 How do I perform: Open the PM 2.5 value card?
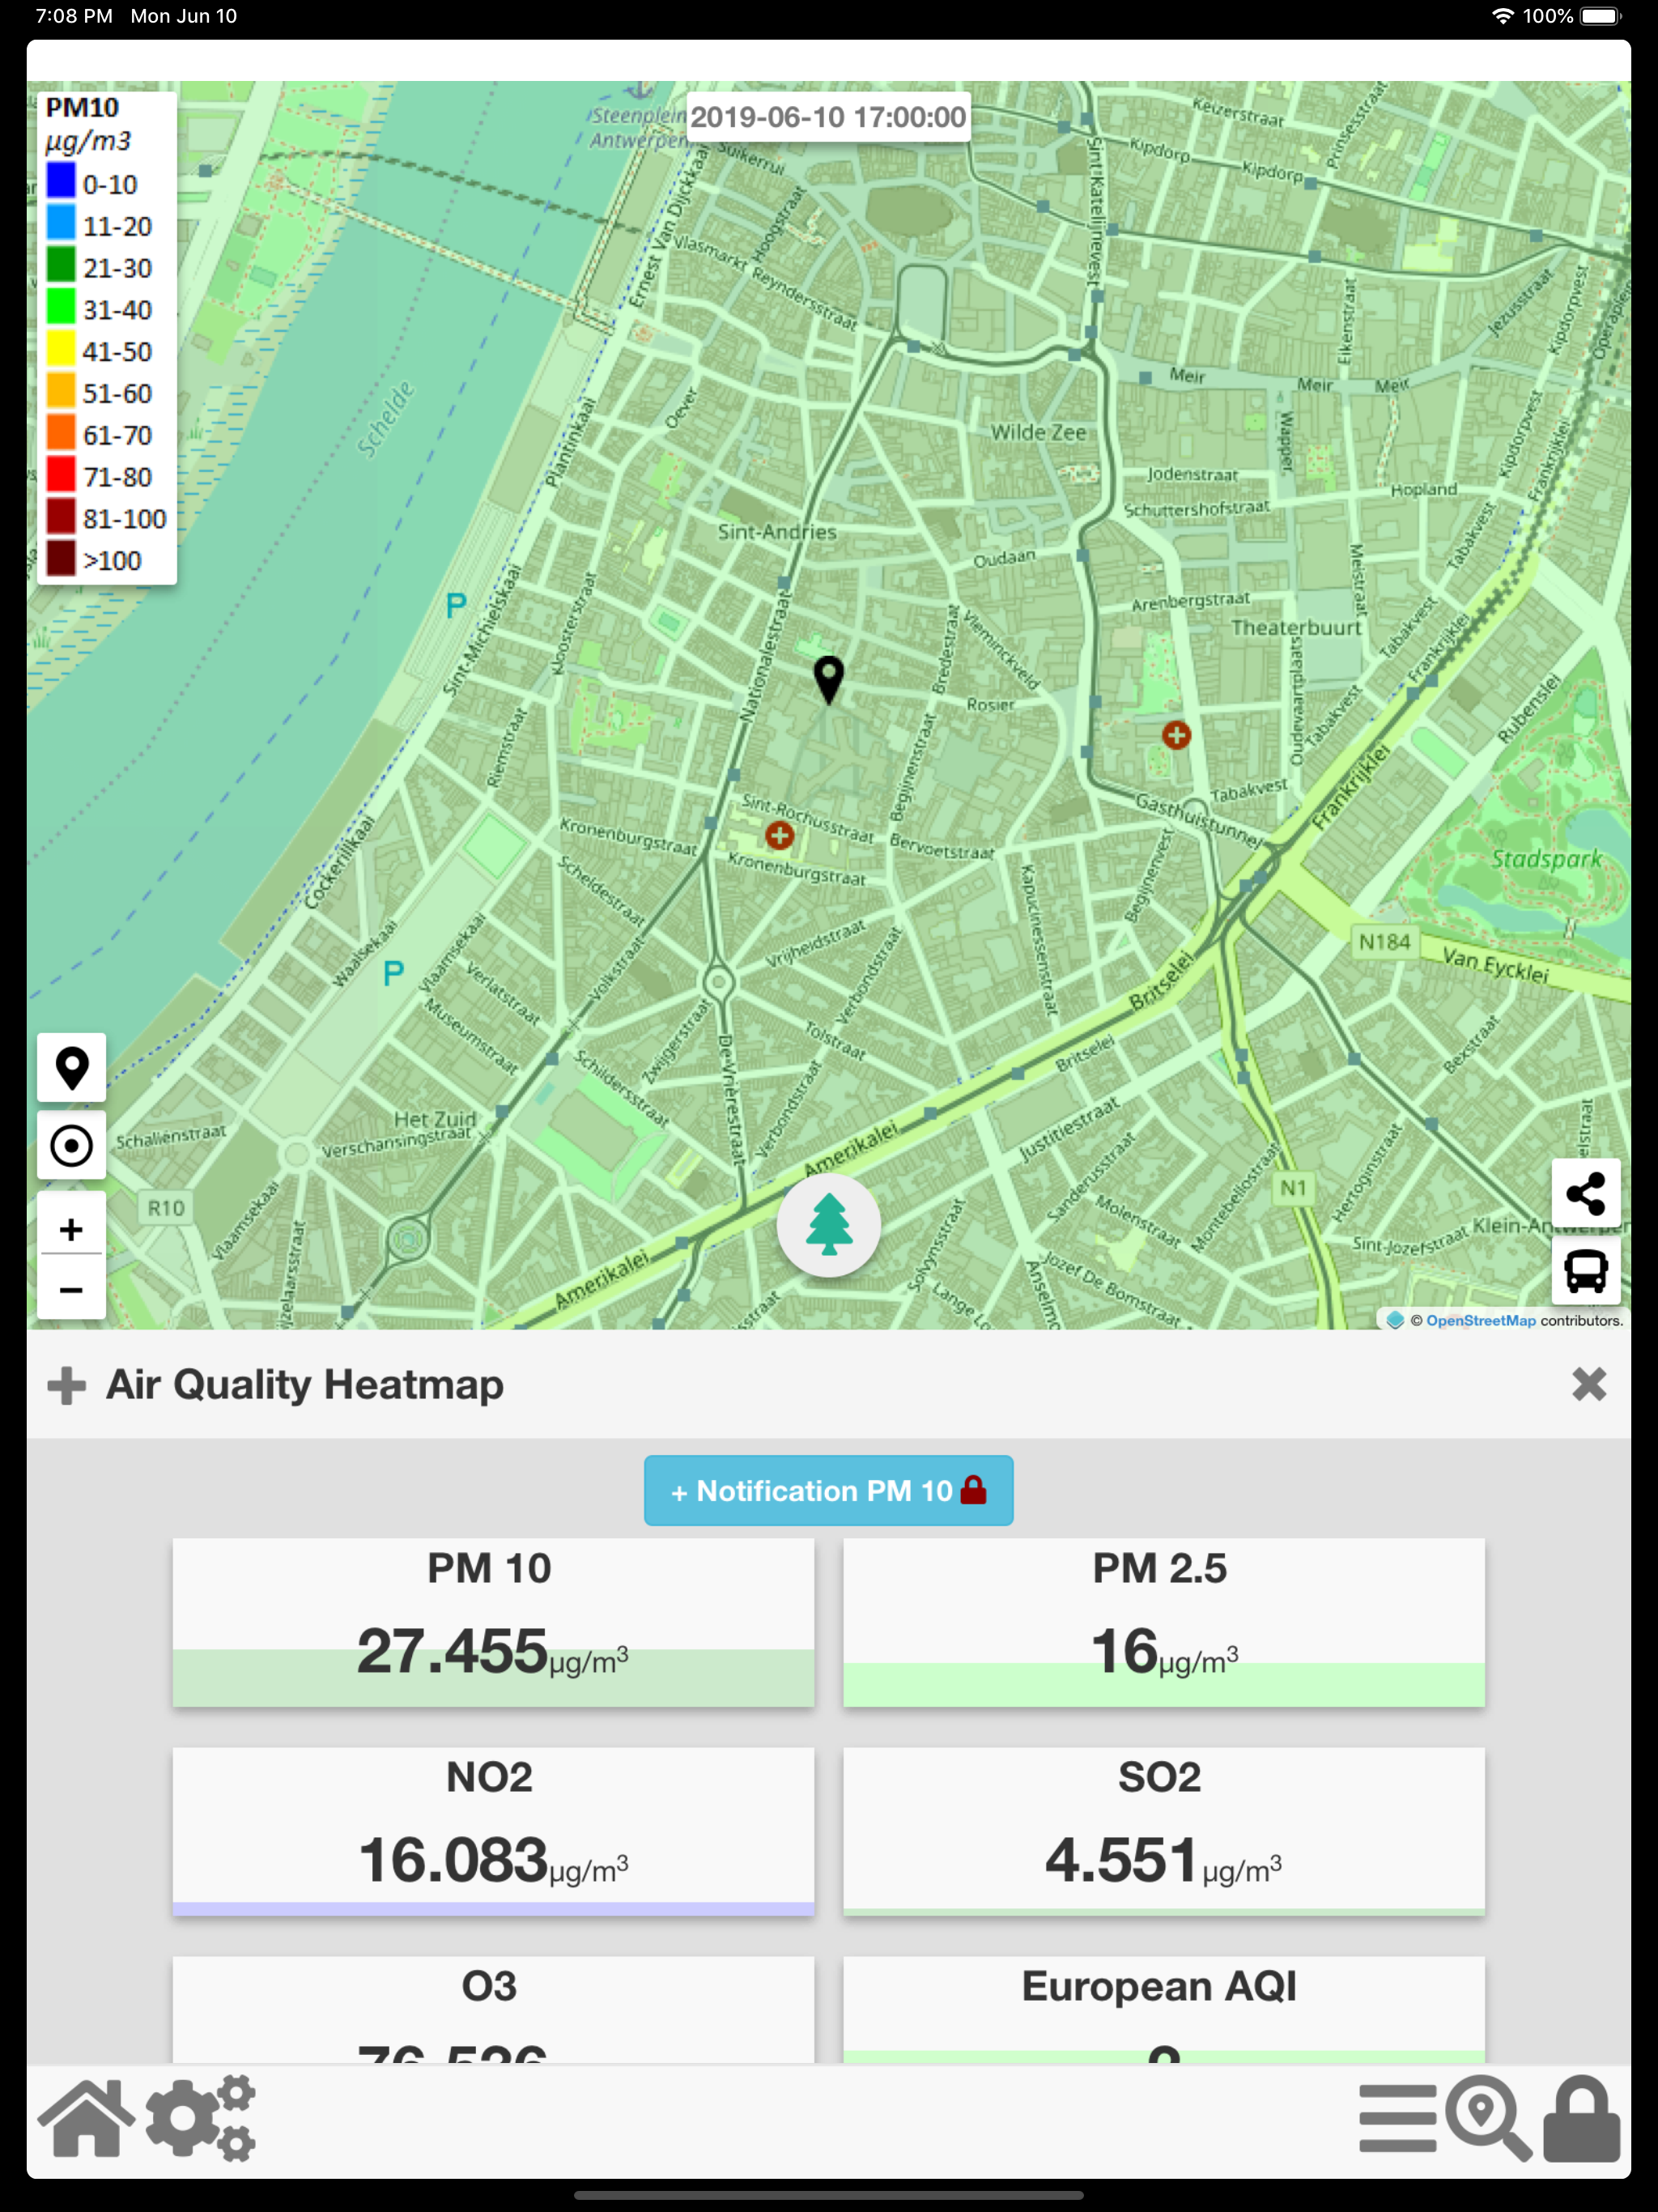1163,1622
